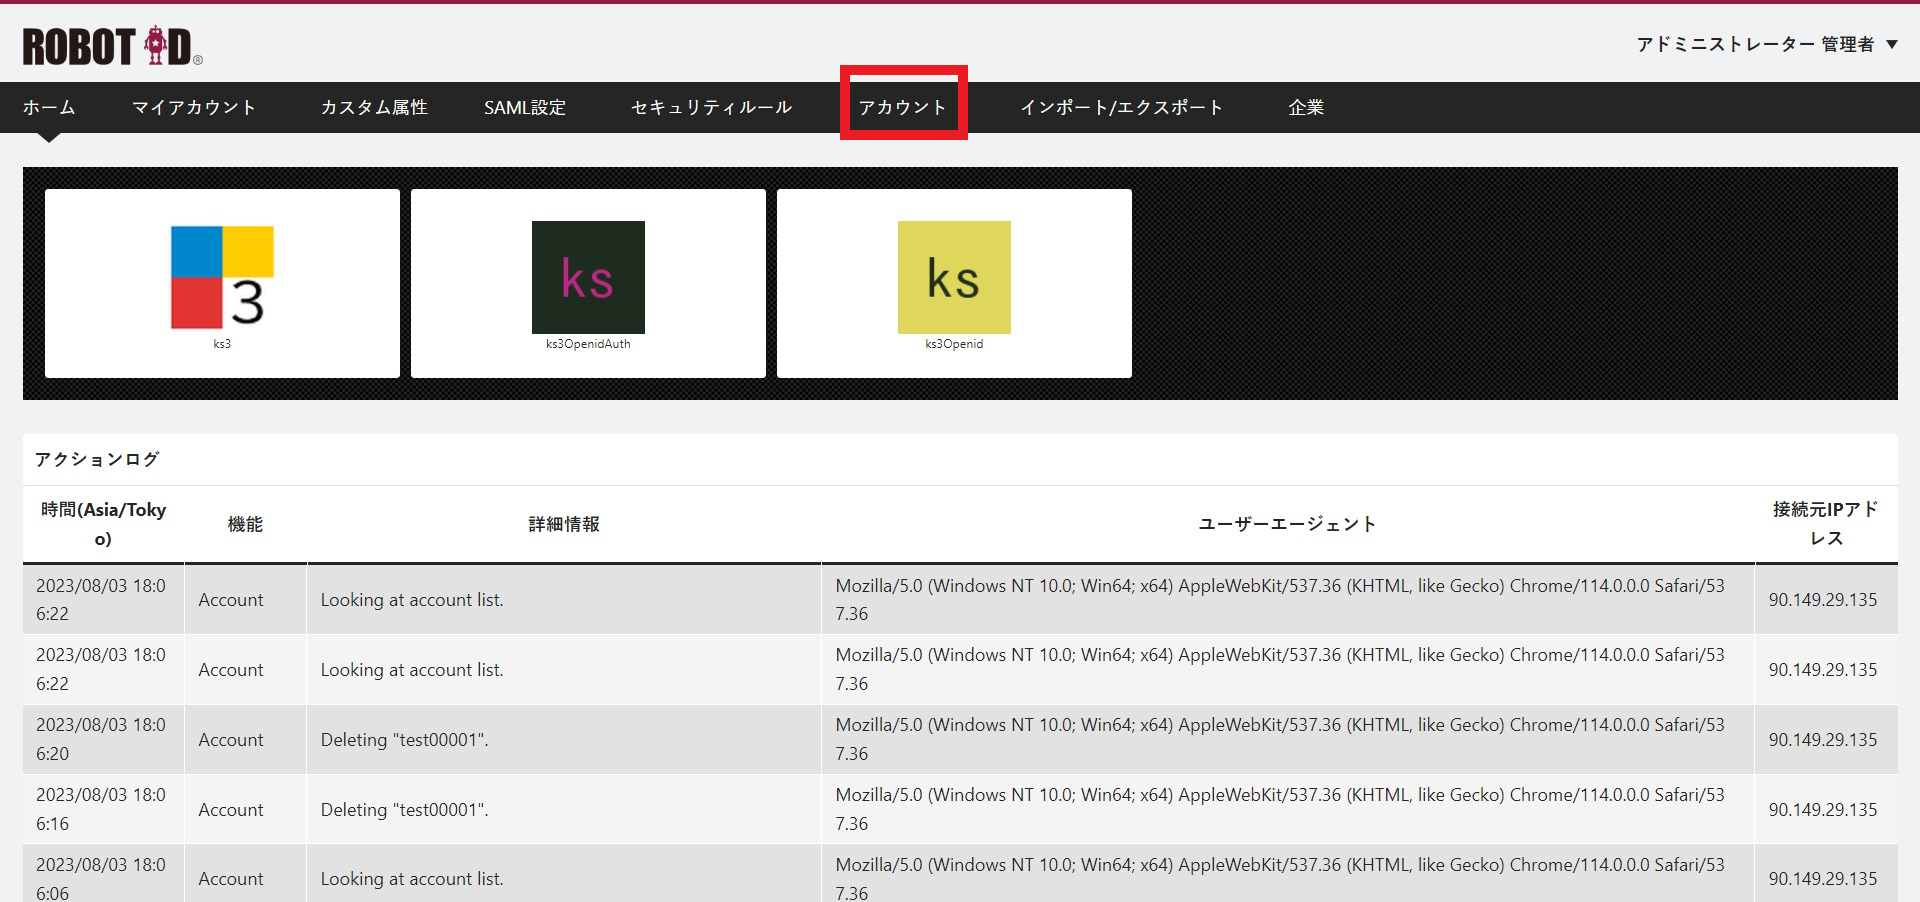
Task: Open インポート/エクスポート page
Action: [1121, 107]
